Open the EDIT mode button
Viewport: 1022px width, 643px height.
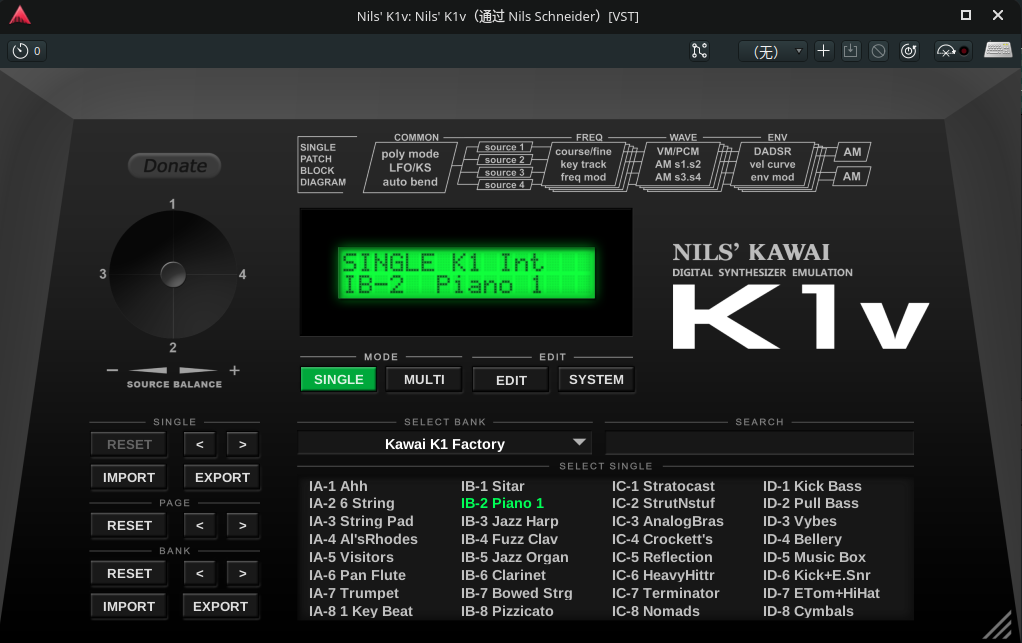(510, 380)
